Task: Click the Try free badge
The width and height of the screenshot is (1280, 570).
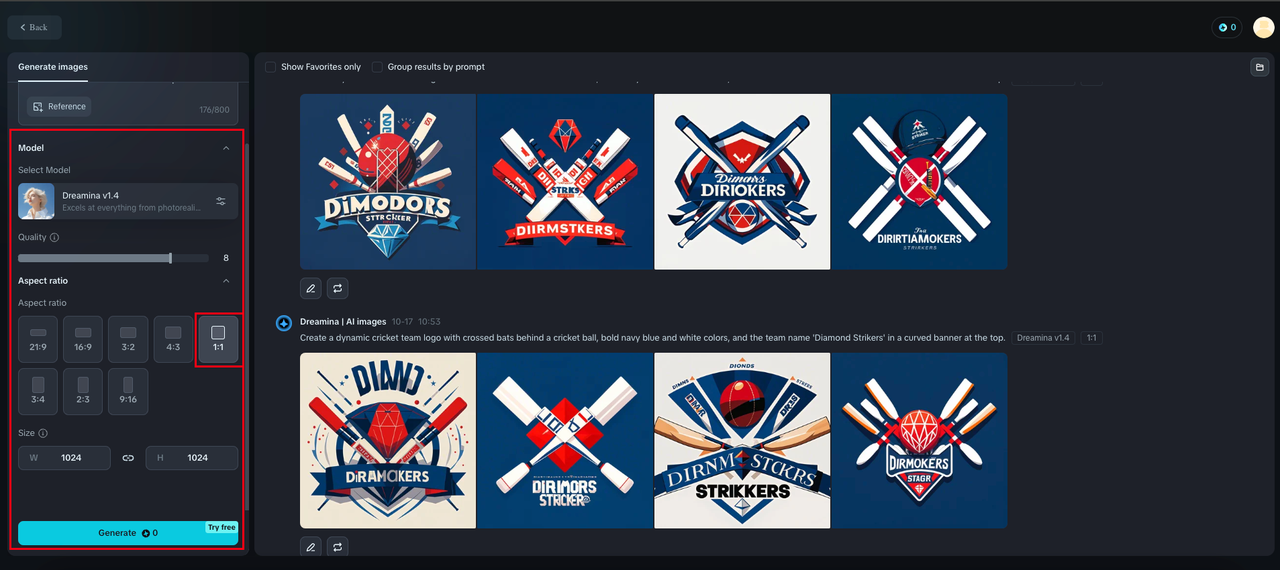Action: (x=222, y=527)
